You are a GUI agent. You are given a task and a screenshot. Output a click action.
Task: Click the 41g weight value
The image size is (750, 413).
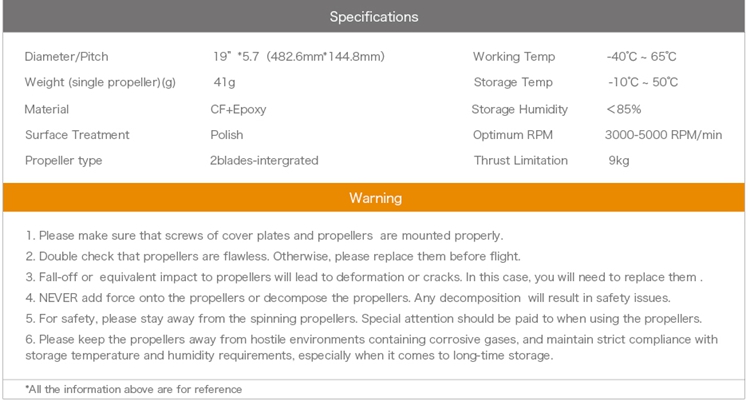224,83
